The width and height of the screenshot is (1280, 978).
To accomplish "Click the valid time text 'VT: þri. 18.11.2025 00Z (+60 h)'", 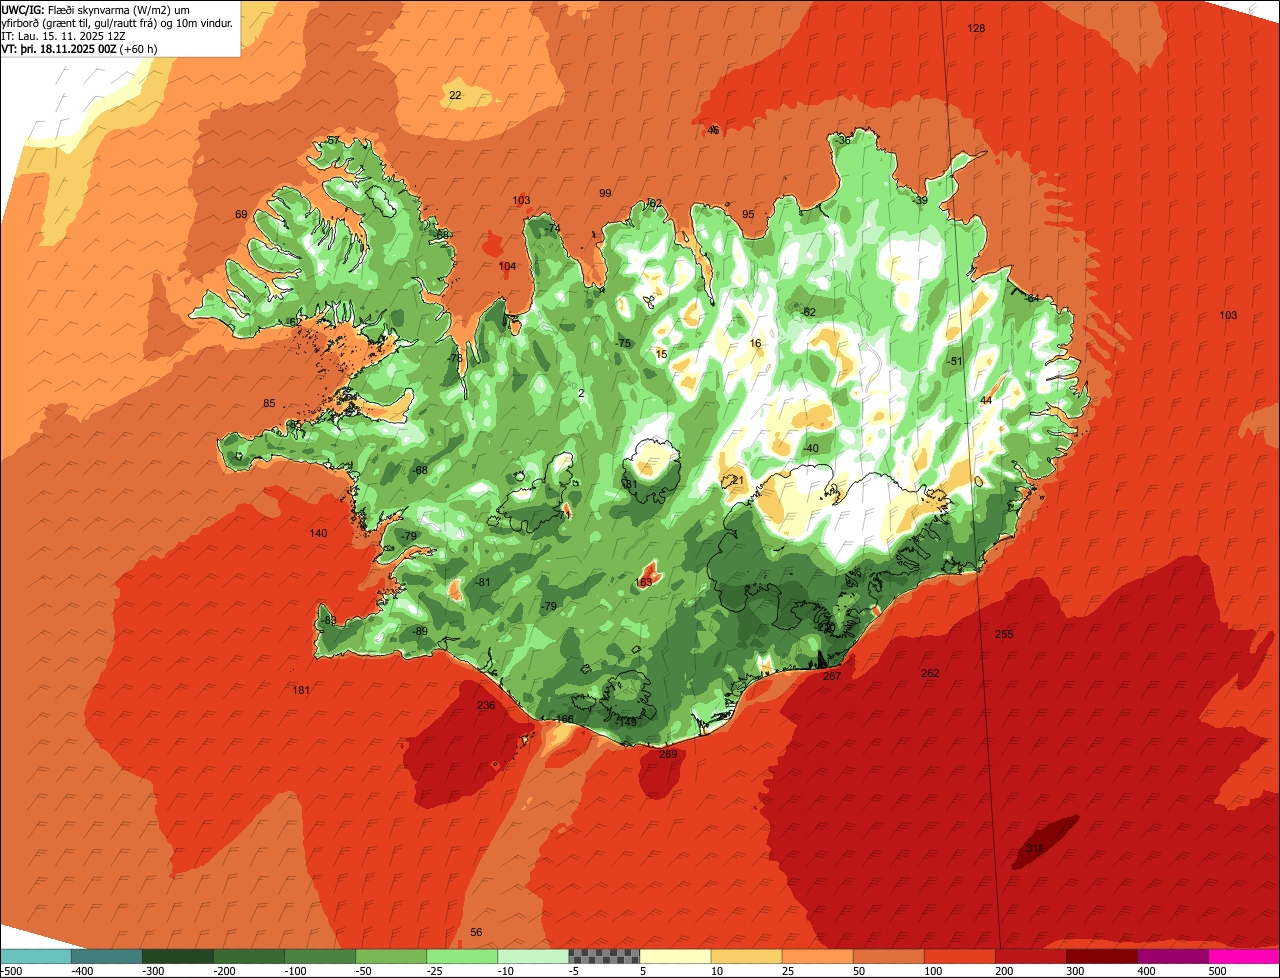I will (80, 49).
